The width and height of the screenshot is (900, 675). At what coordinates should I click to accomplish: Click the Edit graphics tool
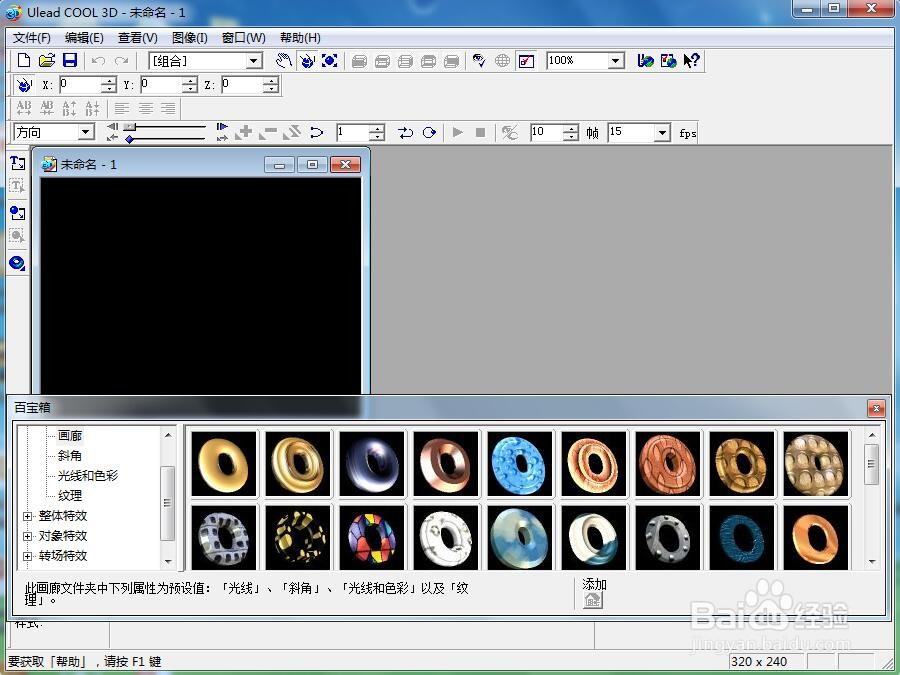click(17, 235)
